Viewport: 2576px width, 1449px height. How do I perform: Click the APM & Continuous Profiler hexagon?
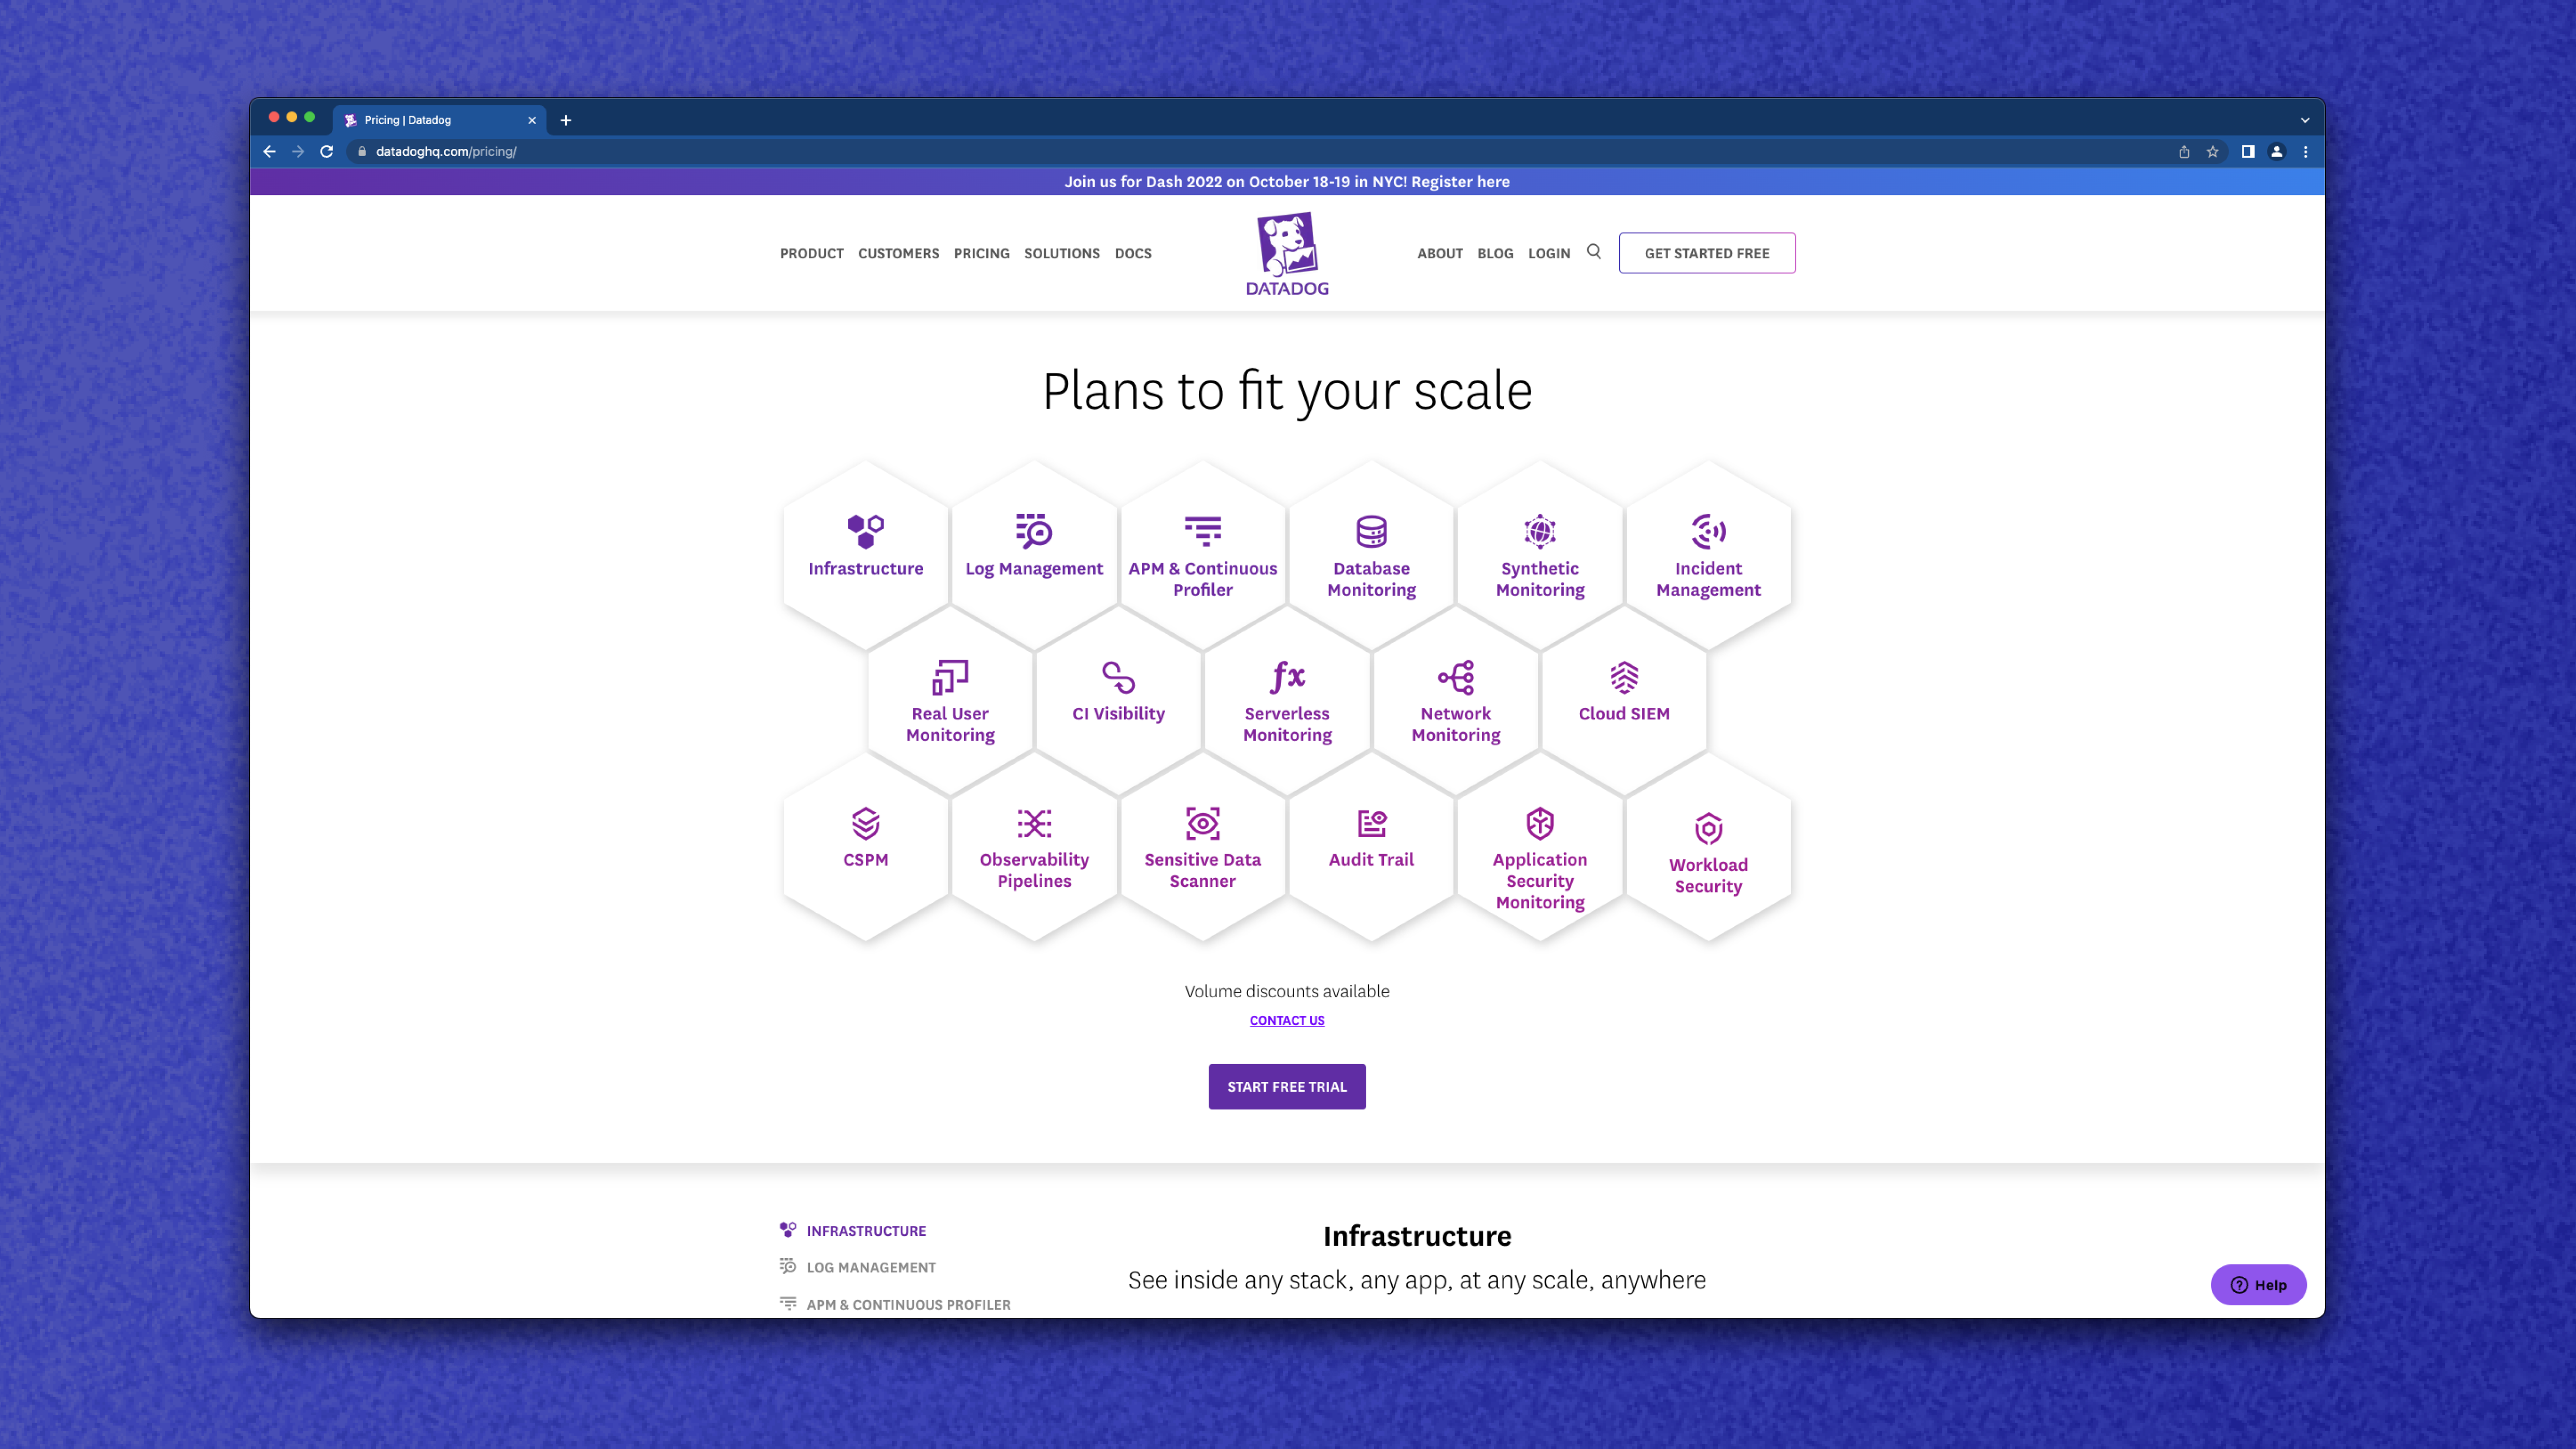pos(1202,532)
